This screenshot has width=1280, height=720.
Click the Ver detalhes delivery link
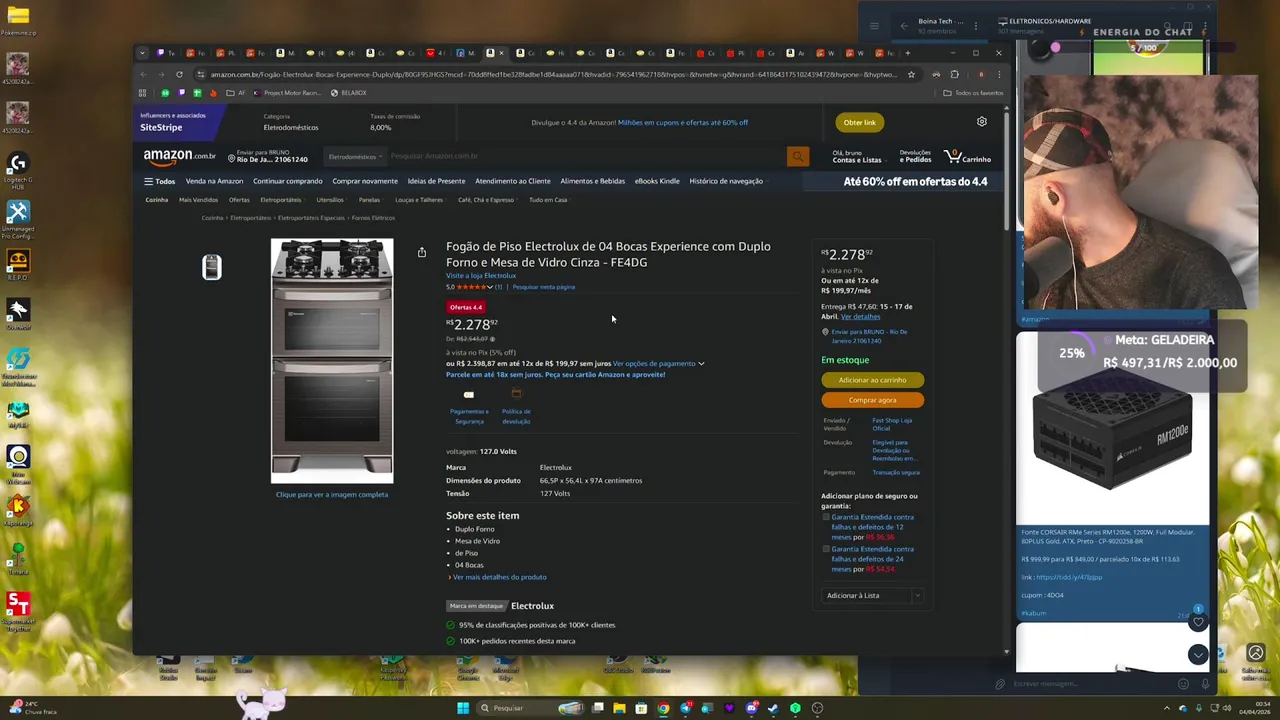click(860, 317)
